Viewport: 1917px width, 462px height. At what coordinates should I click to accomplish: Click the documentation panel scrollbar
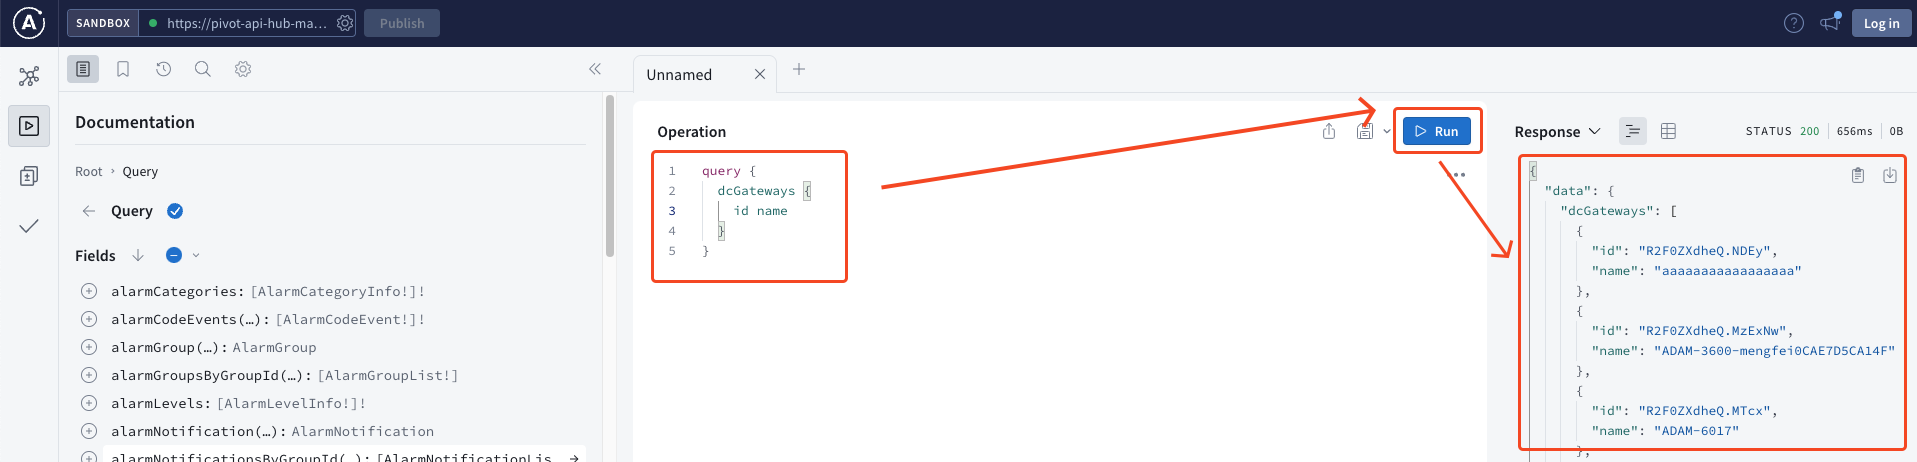609,176
